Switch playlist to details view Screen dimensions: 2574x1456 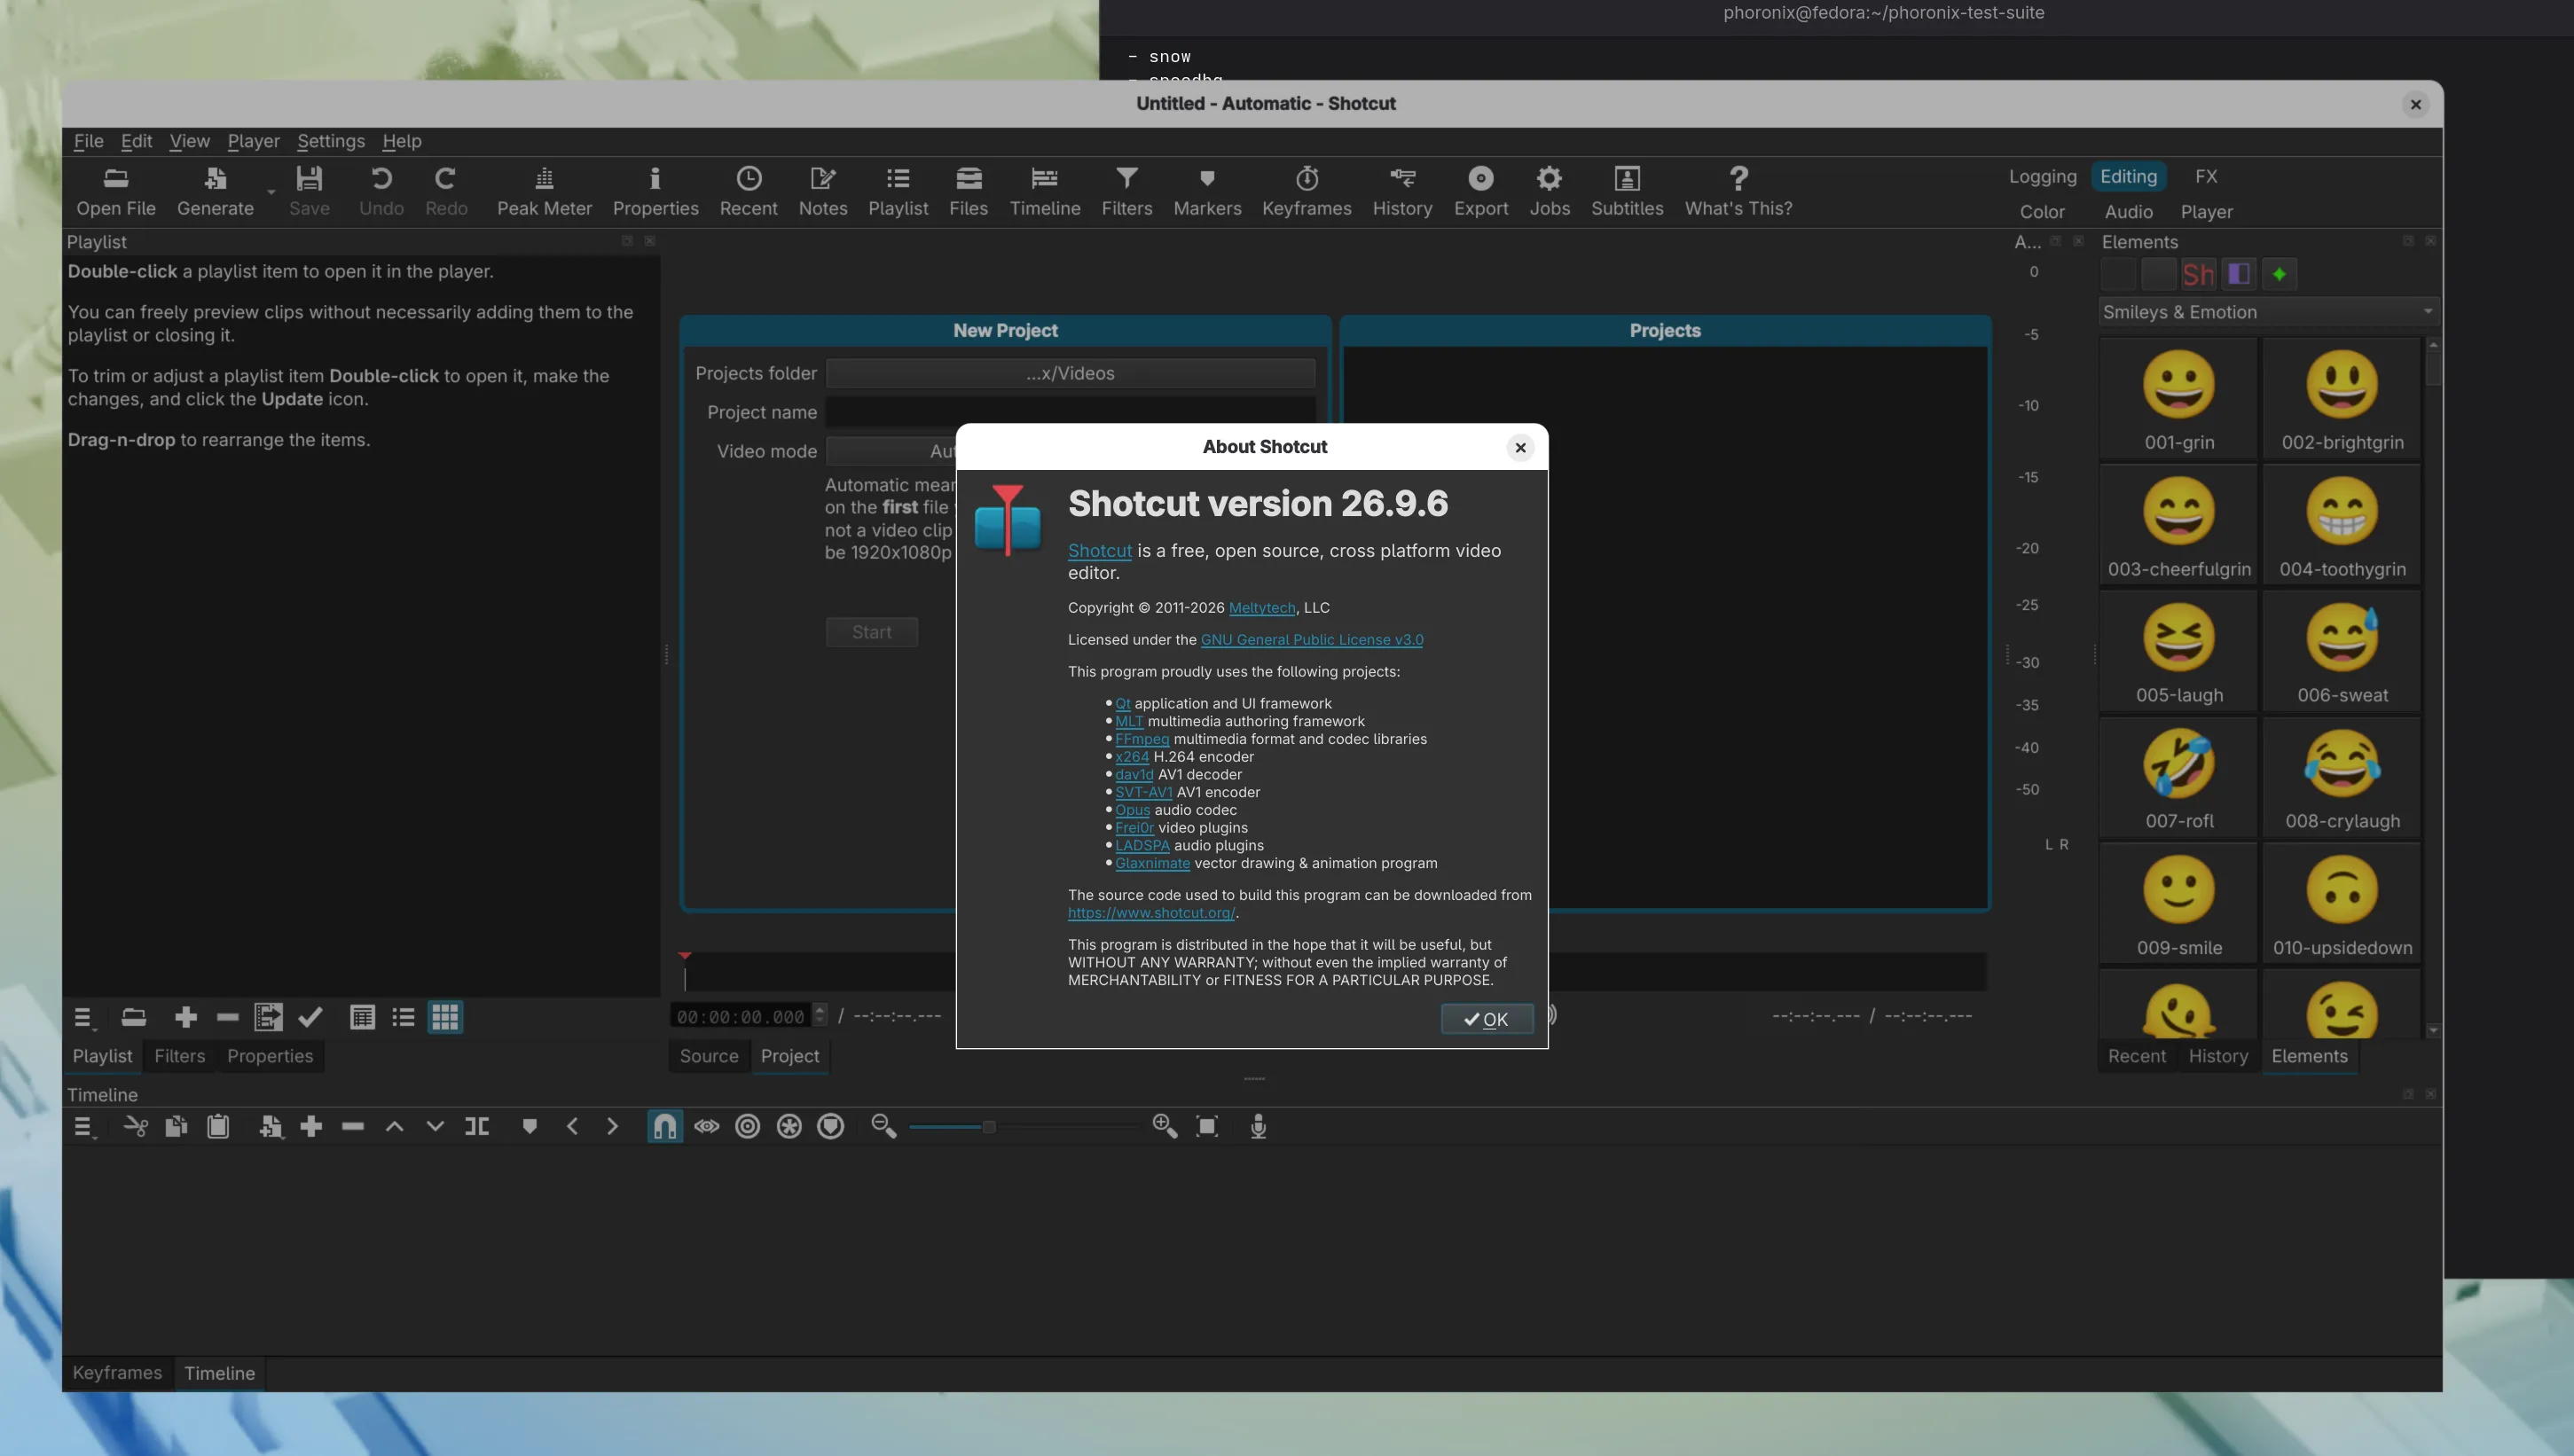tap(362, 1017)
